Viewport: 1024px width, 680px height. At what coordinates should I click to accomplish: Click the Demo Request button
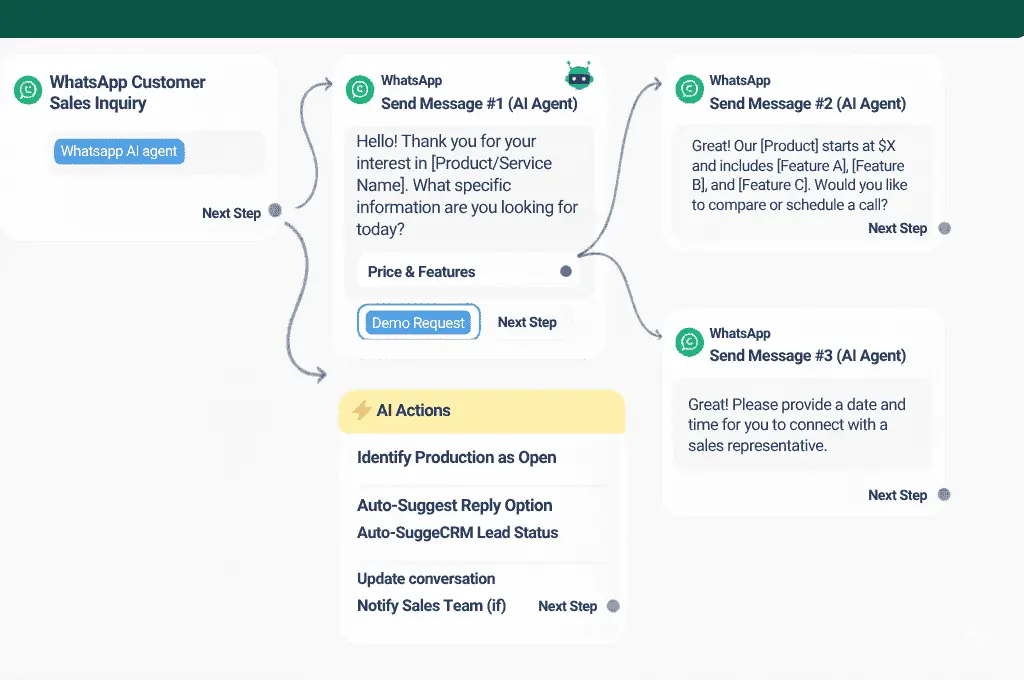pyautogui.click(x=419, y=322)
